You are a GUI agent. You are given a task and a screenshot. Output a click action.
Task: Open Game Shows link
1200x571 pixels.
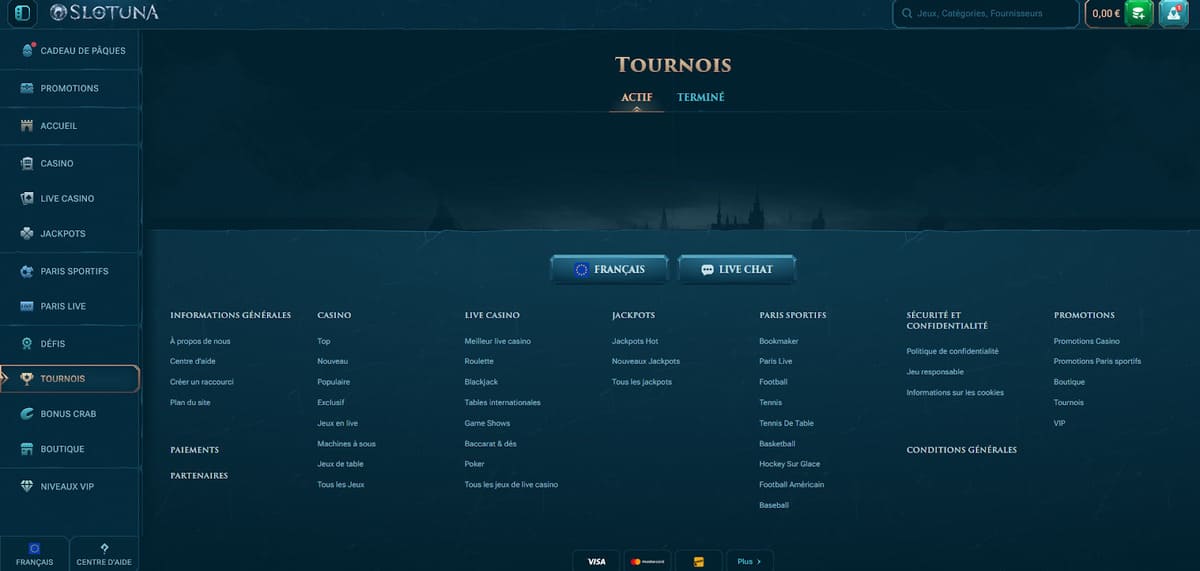[487, 423]
